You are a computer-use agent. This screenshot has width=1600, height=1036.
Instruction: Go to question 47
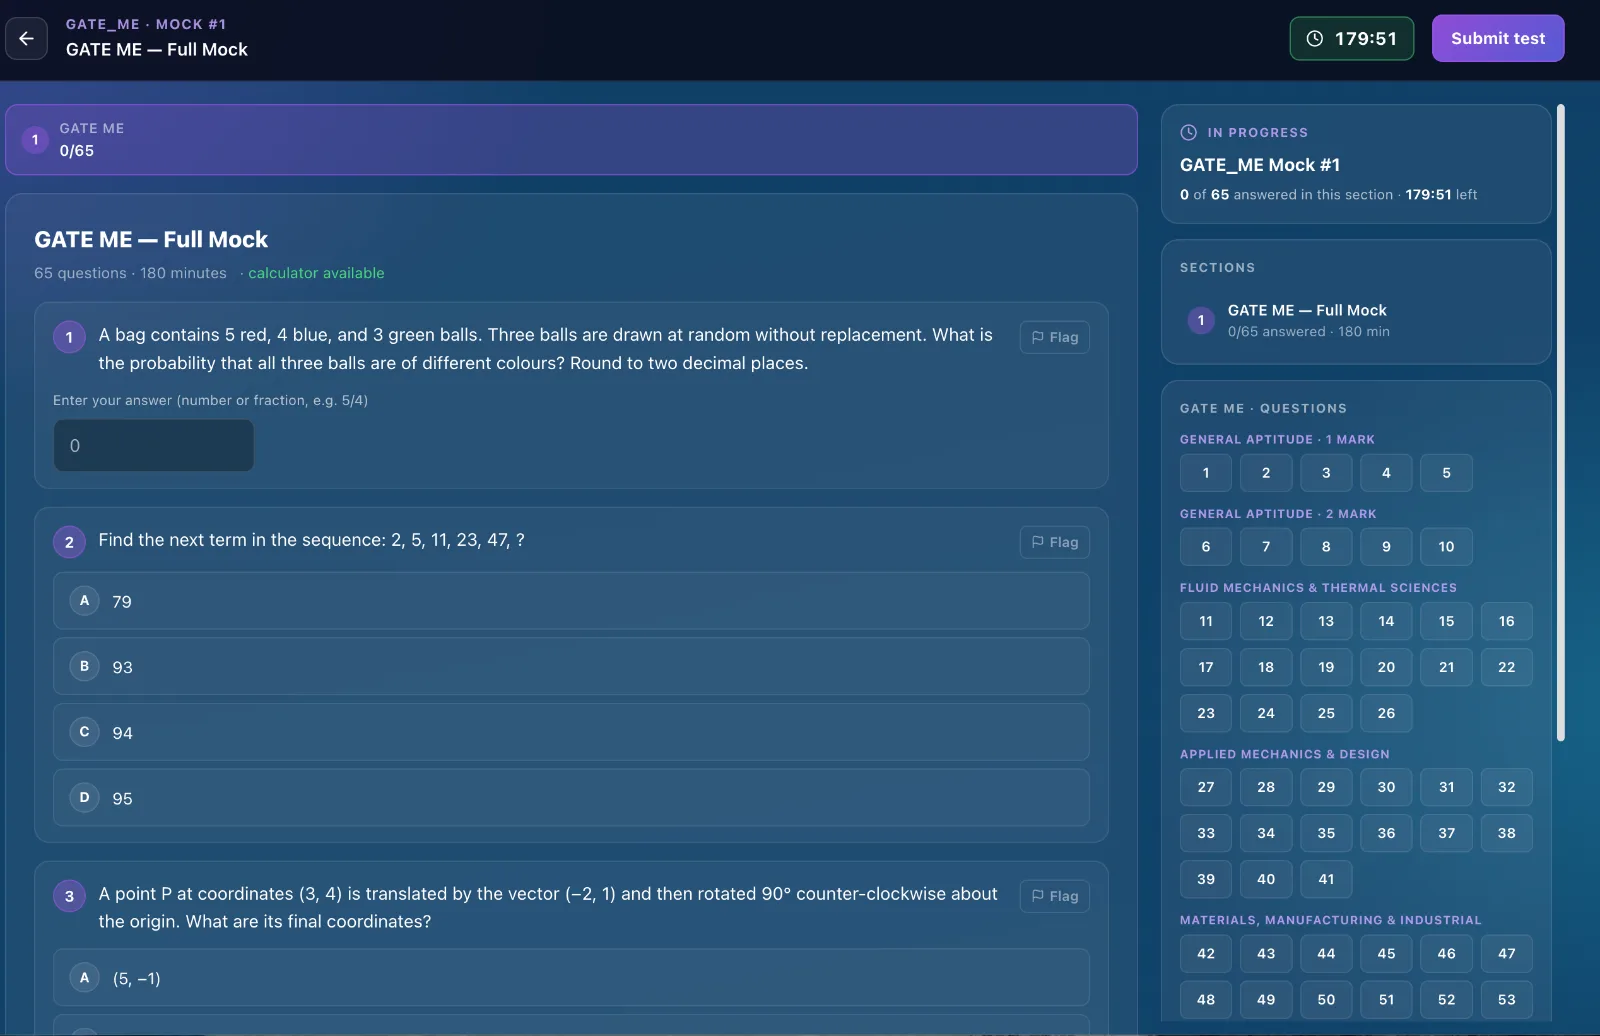click(x=1506, y=953)
